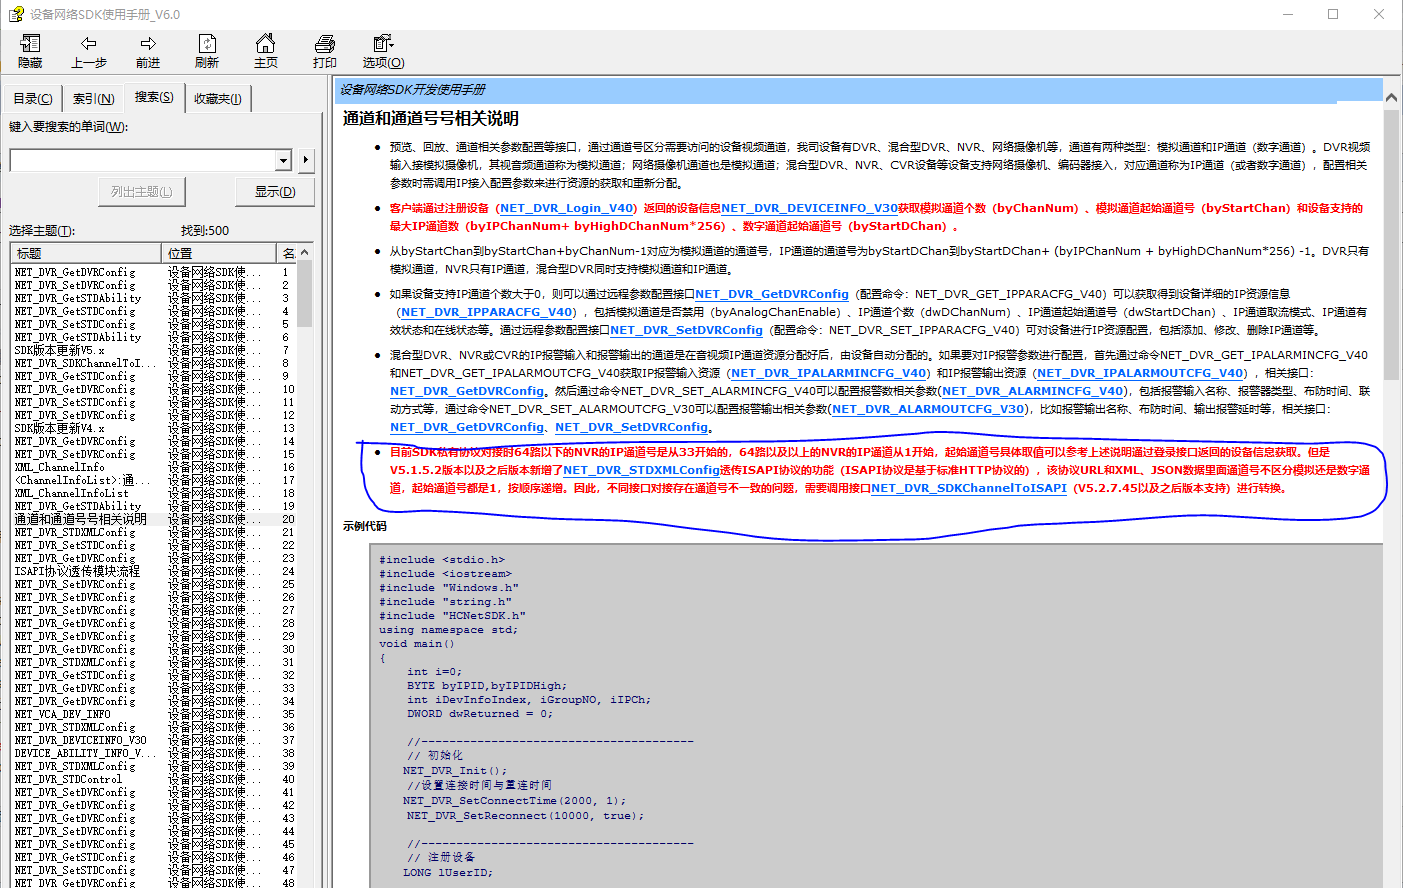Open the 主页 (Home) toolbar icon
The width and height of the screenshot is (1403, 888).
[266, 51]
